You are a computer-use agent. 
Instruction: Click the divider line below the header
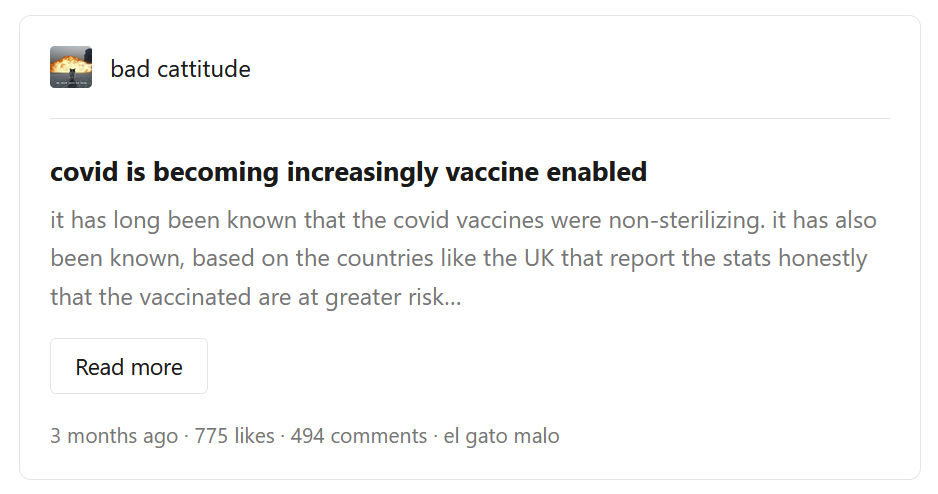[x=470, y=118]
